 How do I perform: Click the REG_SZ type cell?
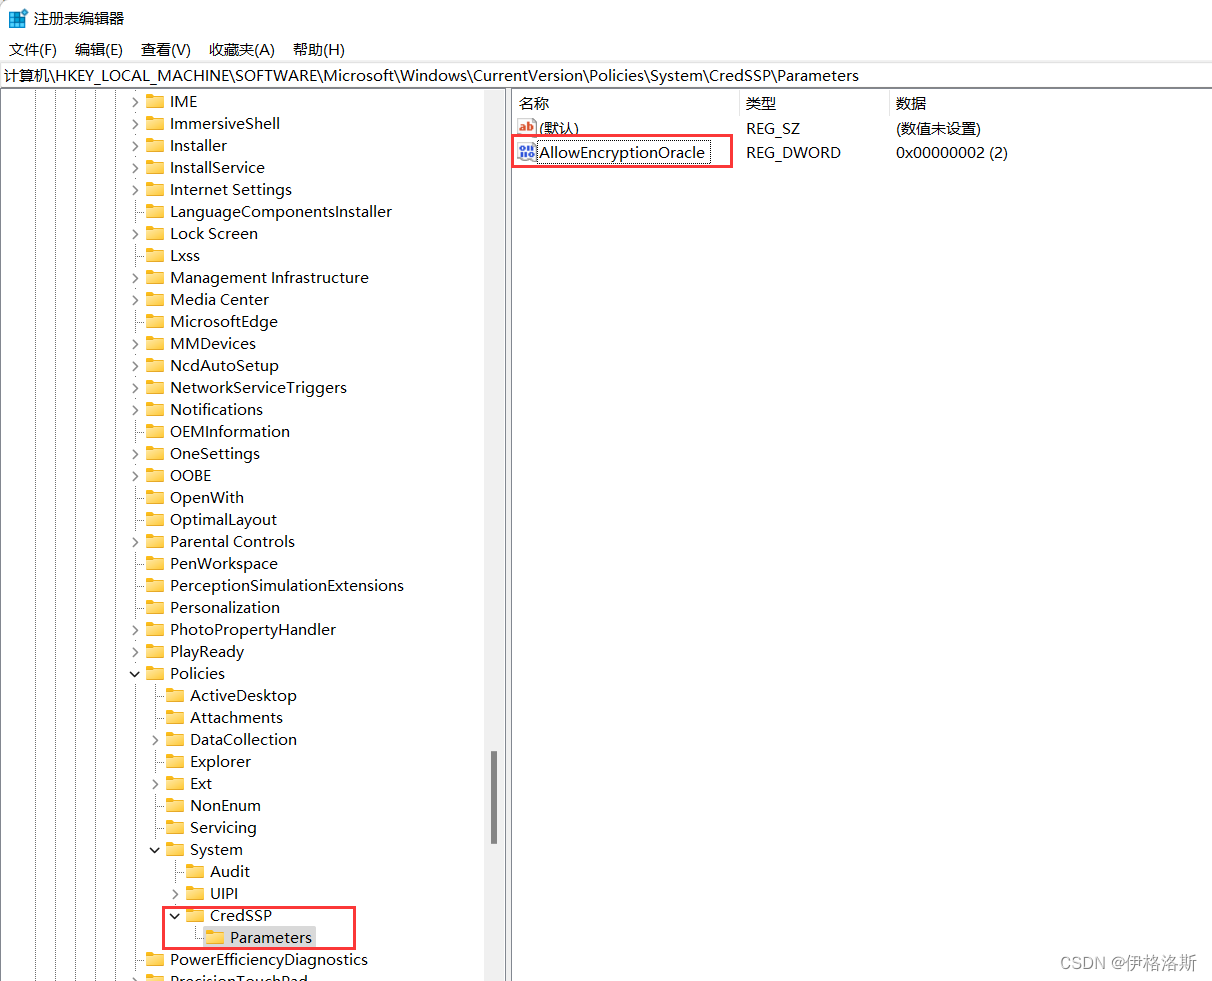[x=773, y=129]
